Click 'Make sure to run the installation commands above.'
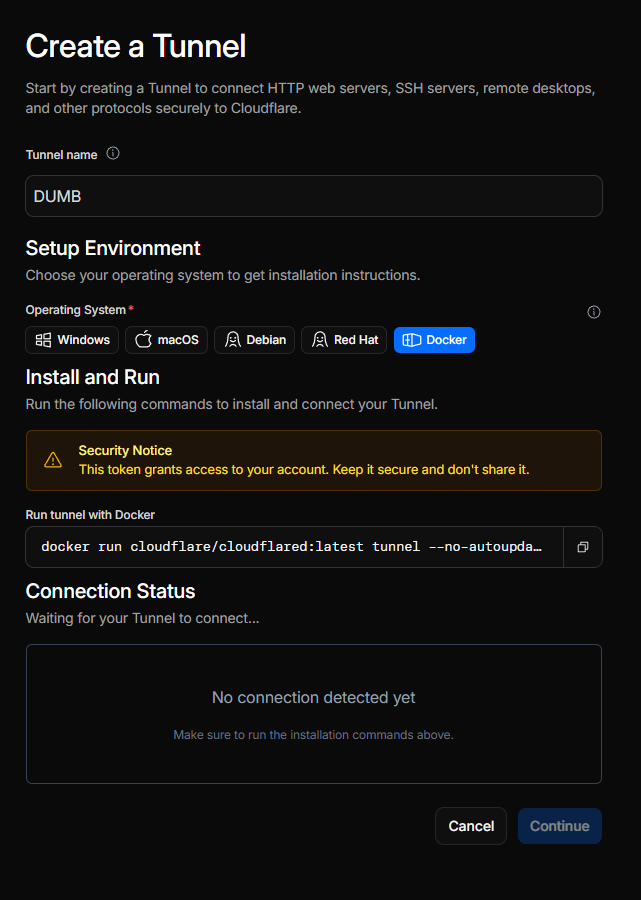Viewport: 641px width, 900px height. pos(313,735)
